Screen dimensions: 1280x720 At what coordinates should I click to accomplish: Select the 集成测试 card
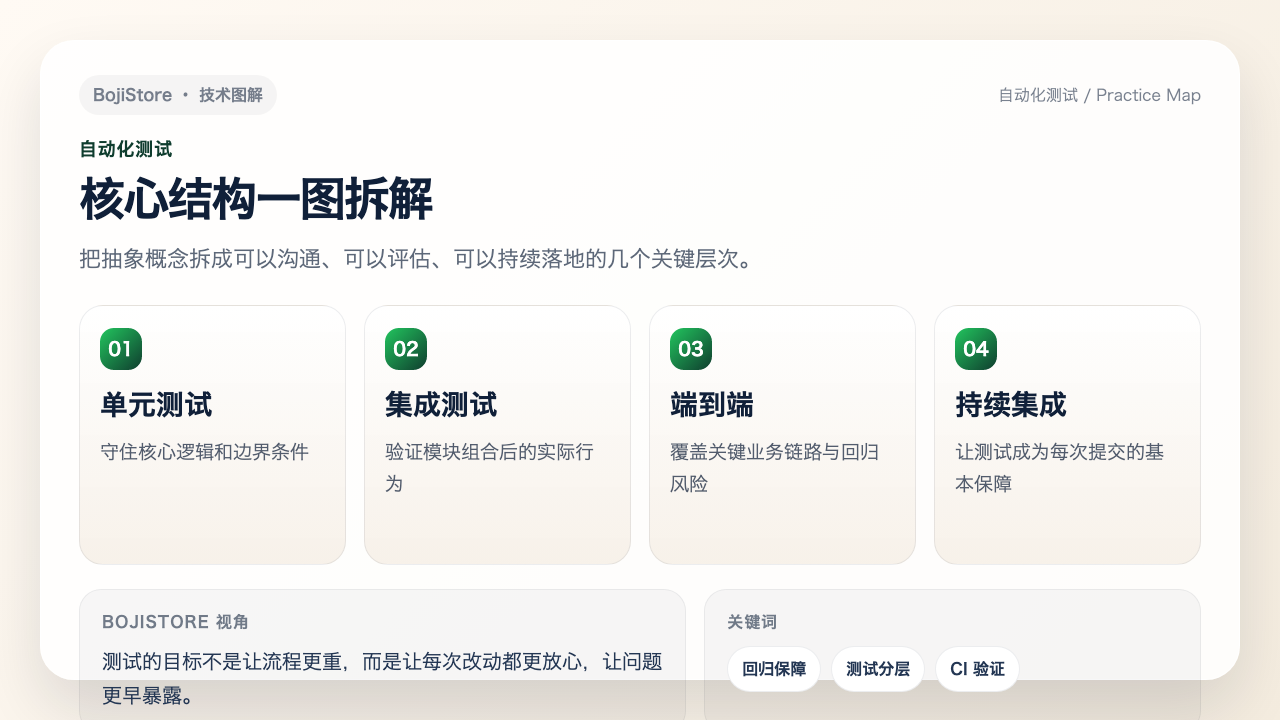coord(497,434)
